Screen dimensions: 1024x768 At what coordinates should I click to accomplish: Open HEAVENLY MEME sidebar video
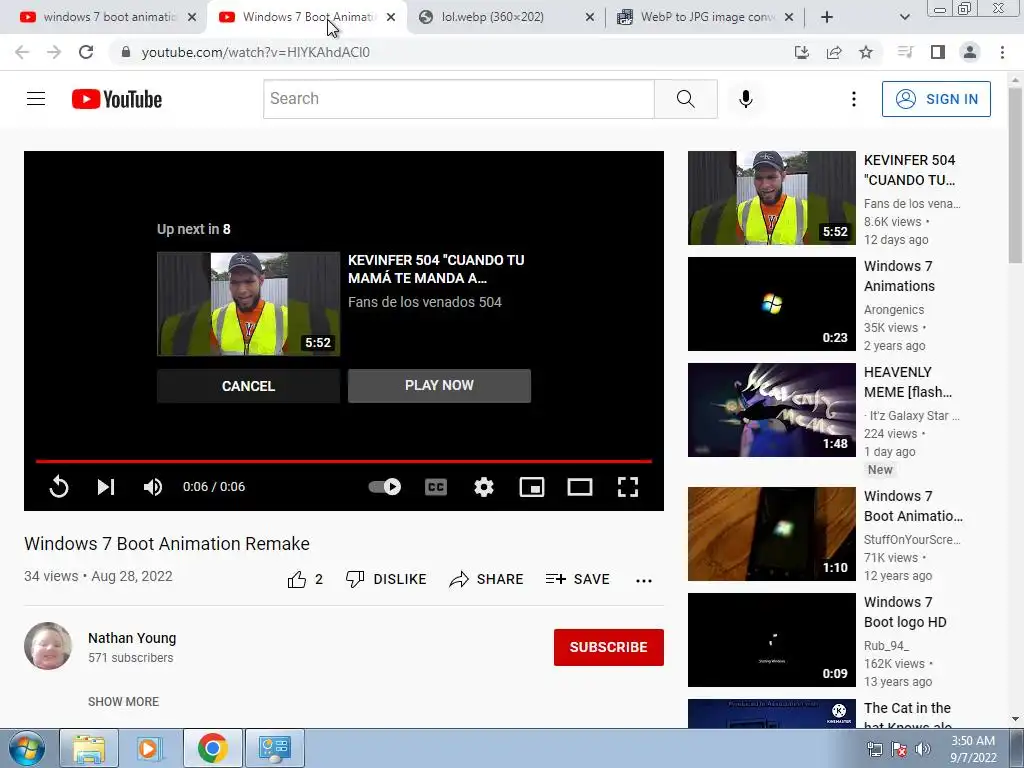click(x=771, y=409)
